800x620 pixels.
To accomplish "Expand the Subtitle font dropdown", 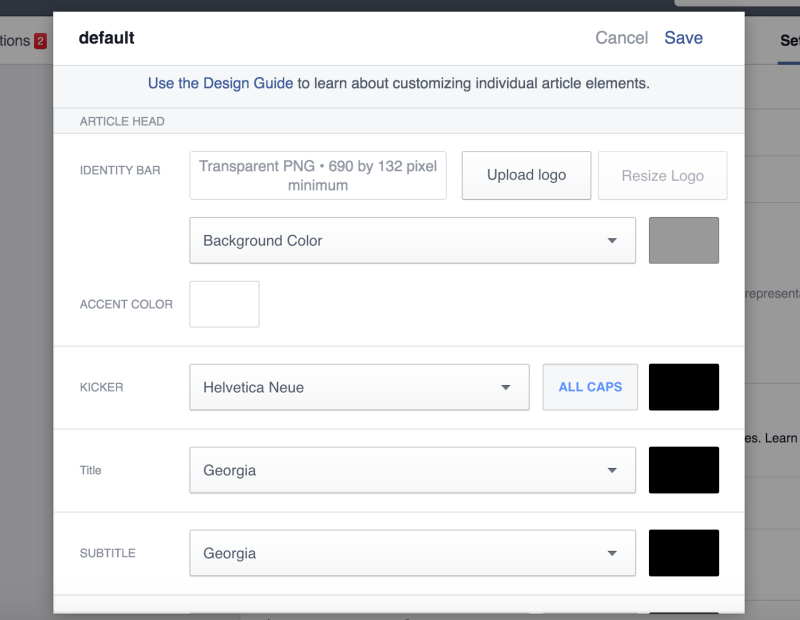I will 412,553.
